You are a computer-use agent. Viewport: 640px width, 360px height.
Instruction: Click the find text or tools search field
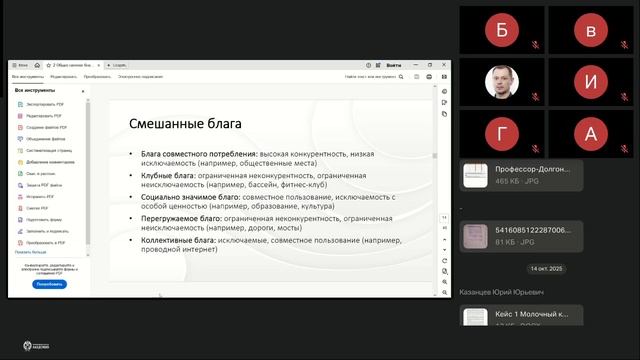pyautogui.click(x=374, y=77)
